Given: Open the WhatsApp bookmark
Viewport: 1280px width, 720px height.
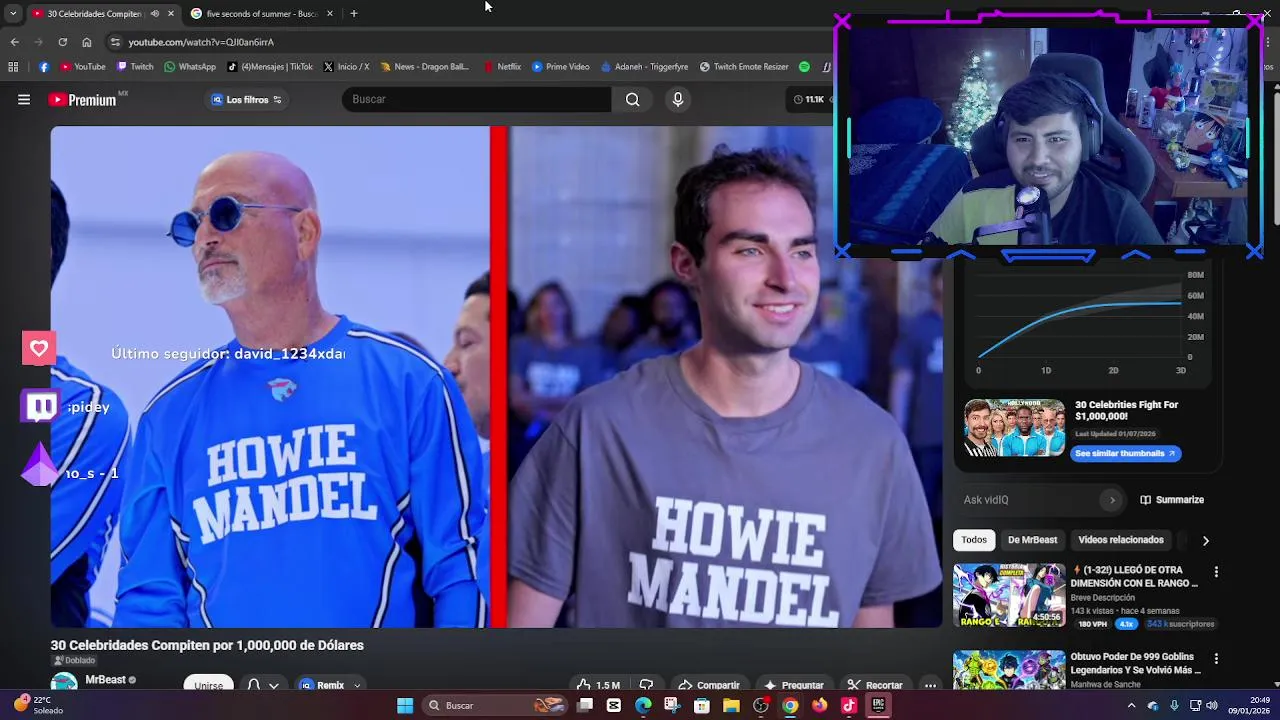Looking at the screenshot, I should [190, 67].
